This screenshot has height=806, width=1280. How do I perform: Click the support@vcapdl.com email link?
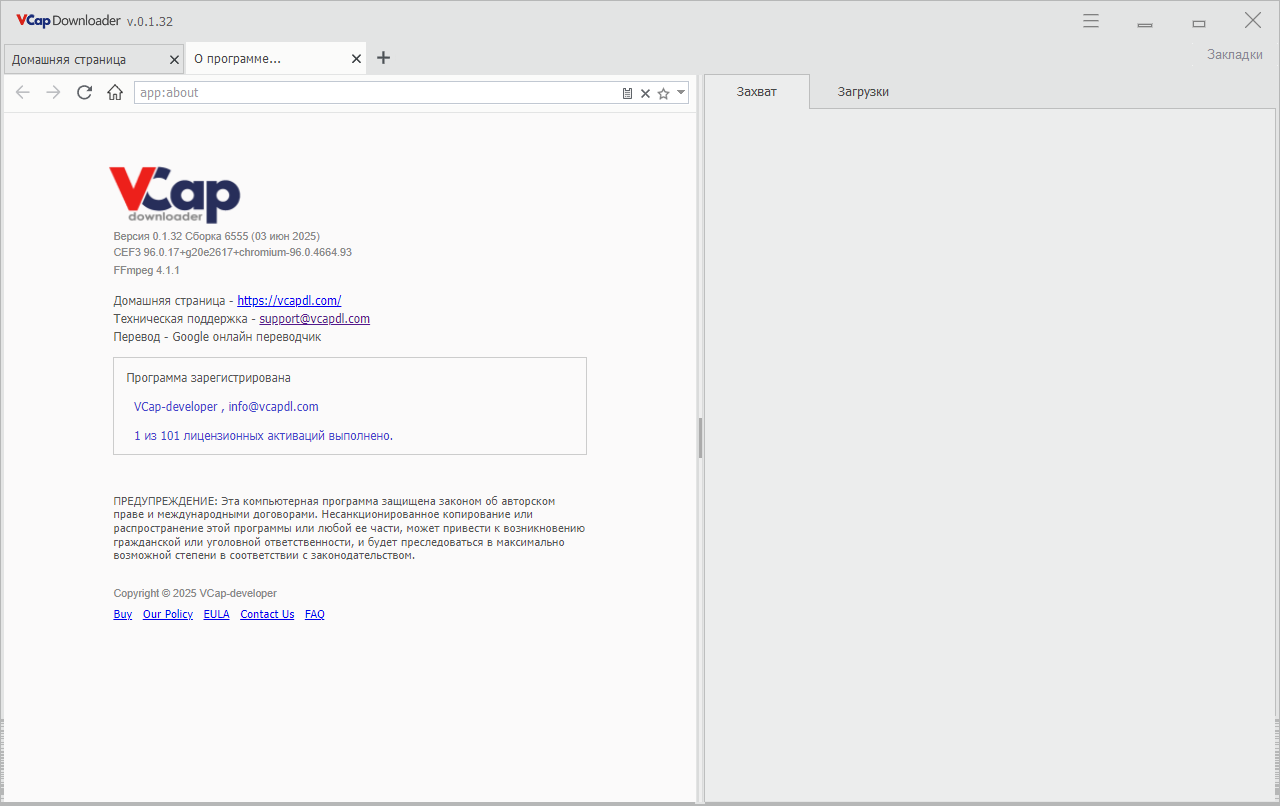coord(315,319)
